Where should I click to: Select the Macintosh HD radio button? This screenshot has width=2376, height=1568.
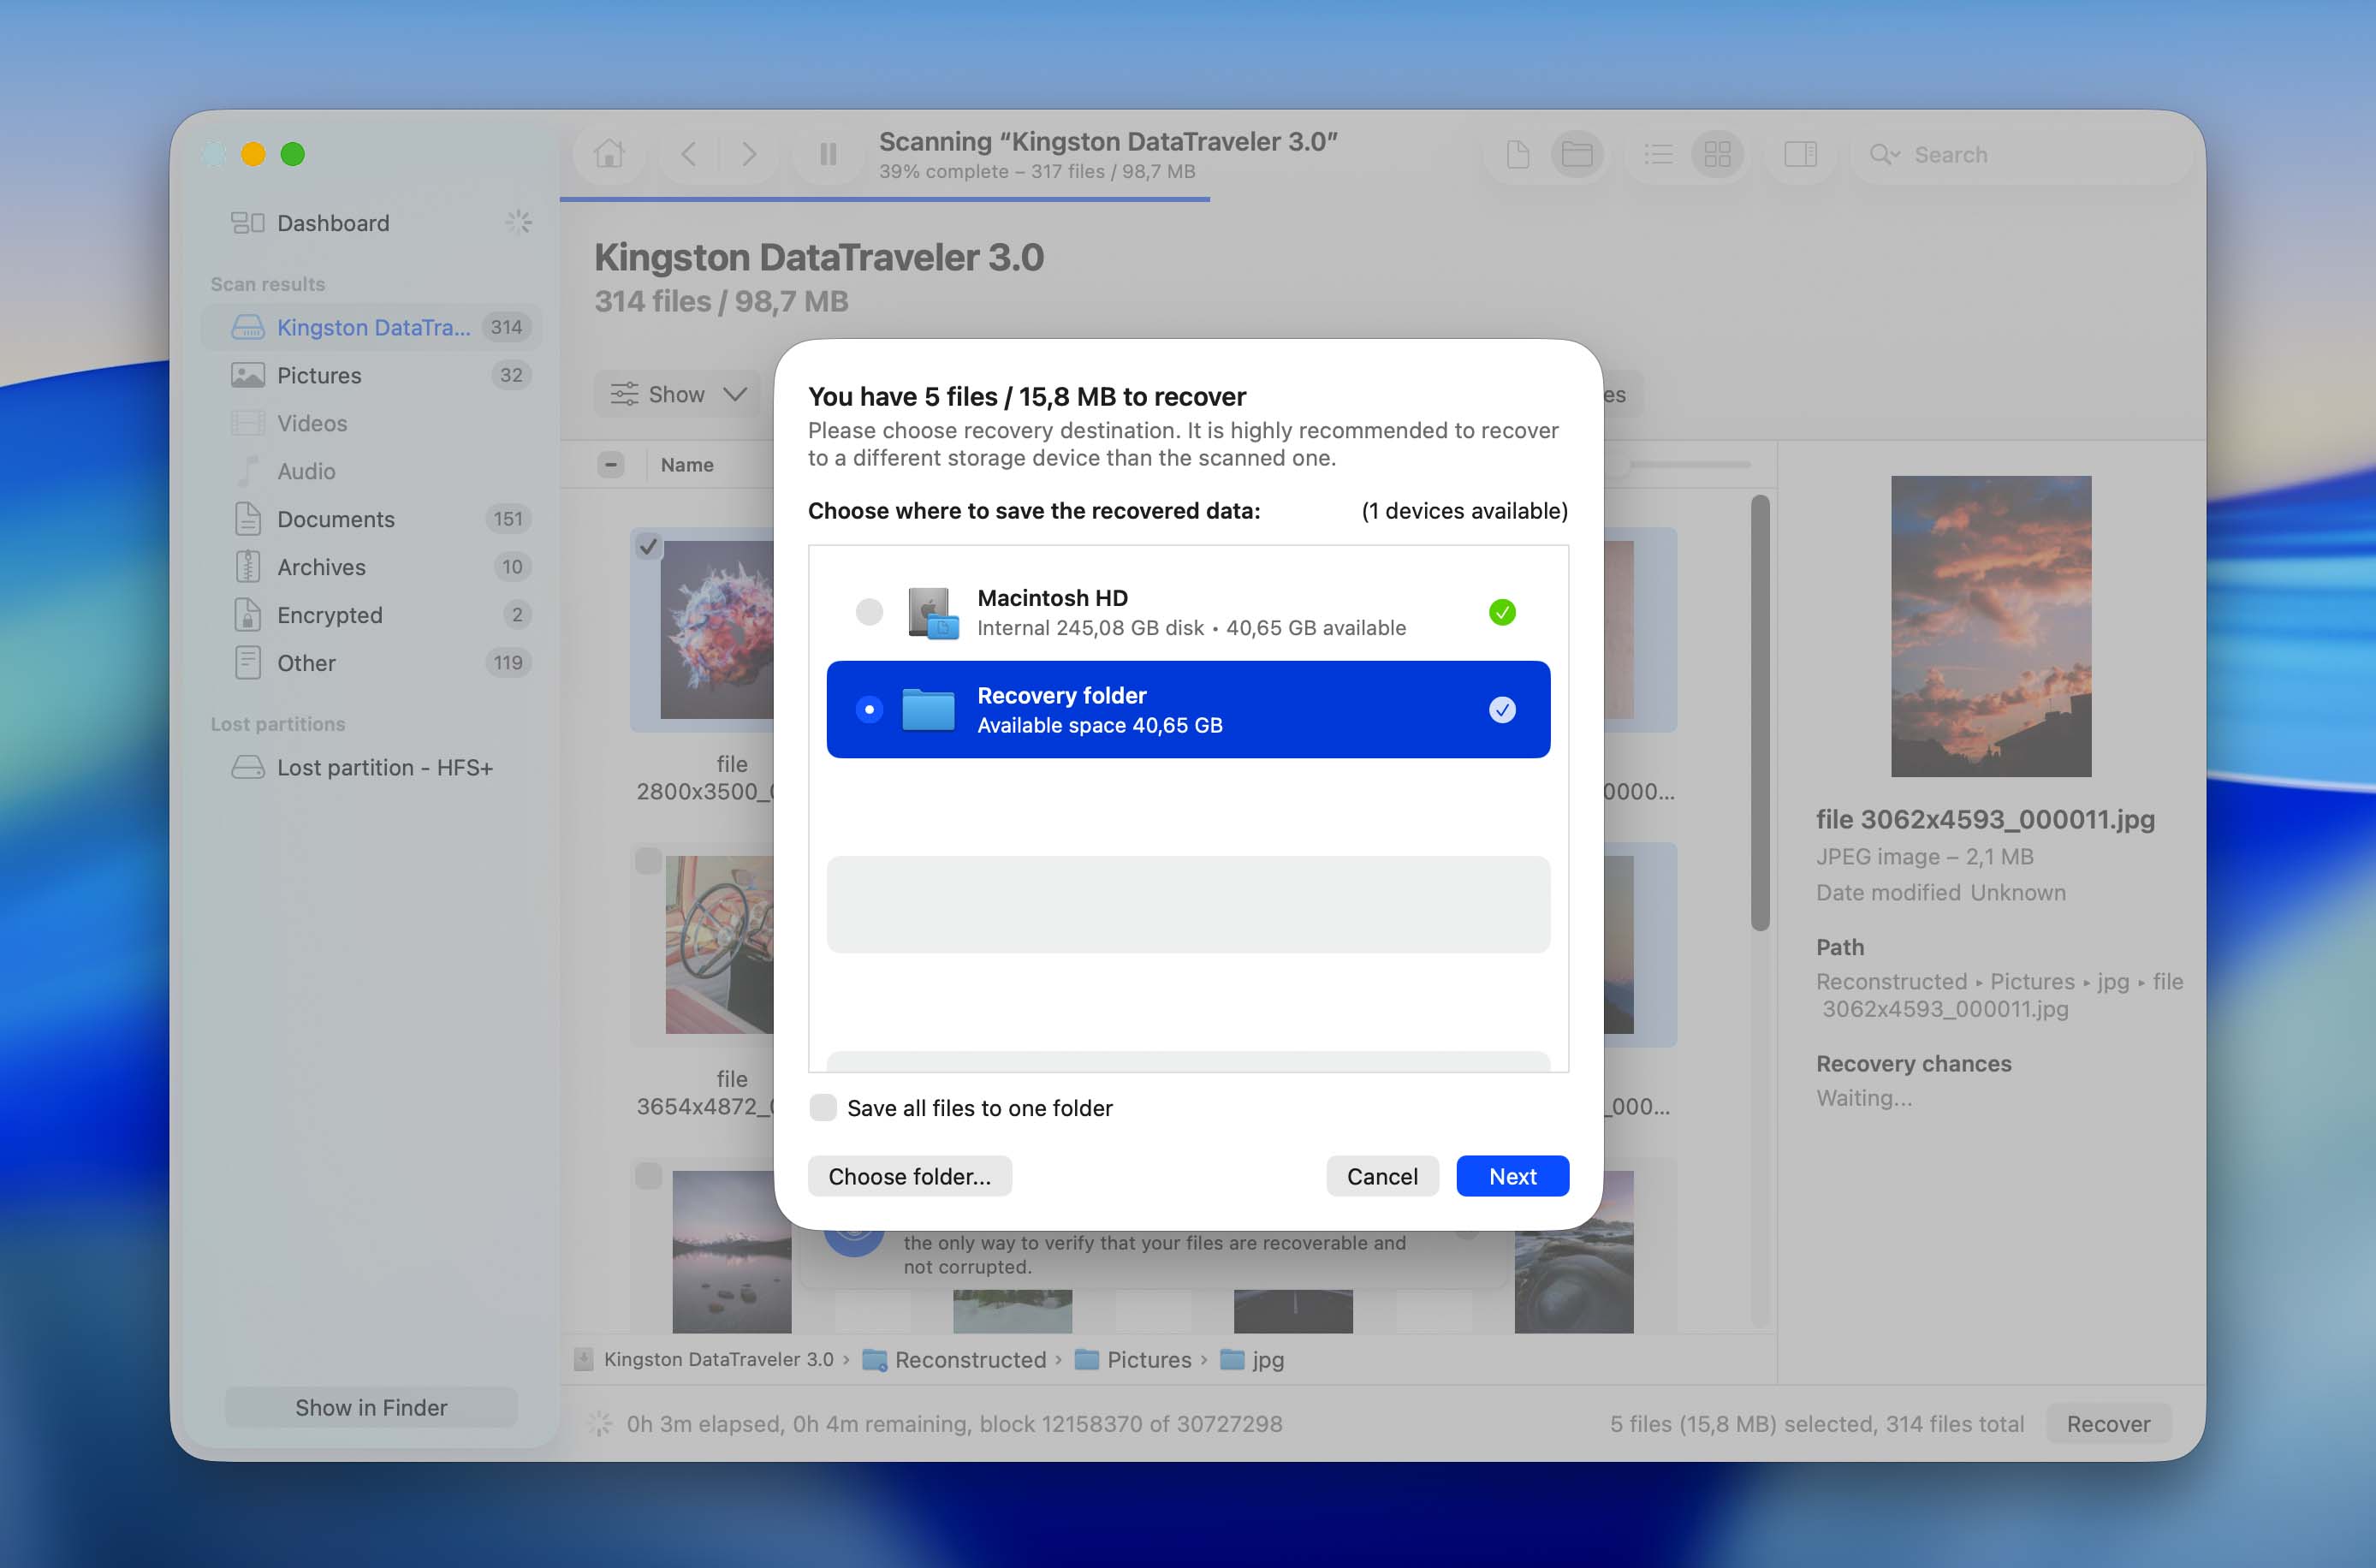point(869,611)
